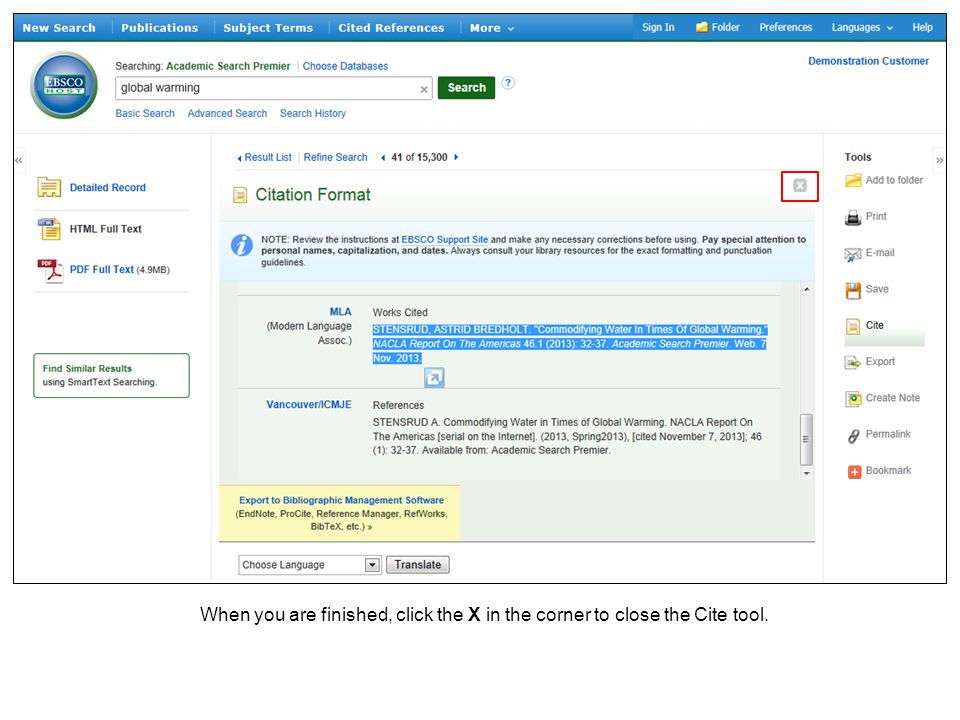
Task: Click the Bookmark plus icon
Action: tap(854, 471)
